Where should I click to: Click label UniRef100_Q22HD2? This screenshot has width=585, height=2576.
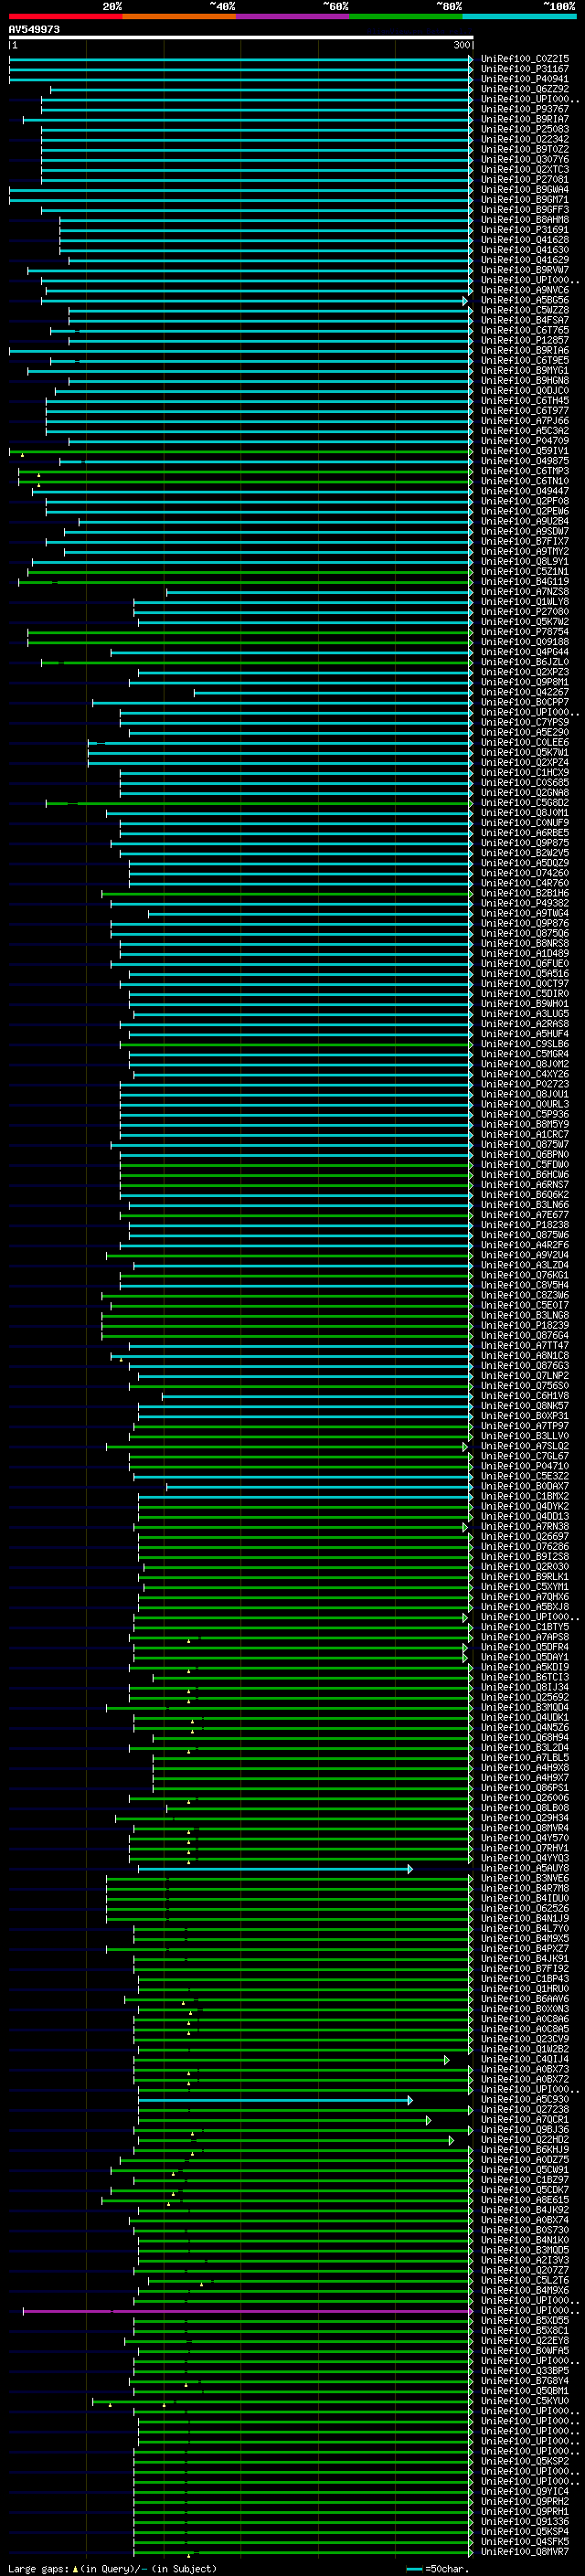(x=525, y=2139)
